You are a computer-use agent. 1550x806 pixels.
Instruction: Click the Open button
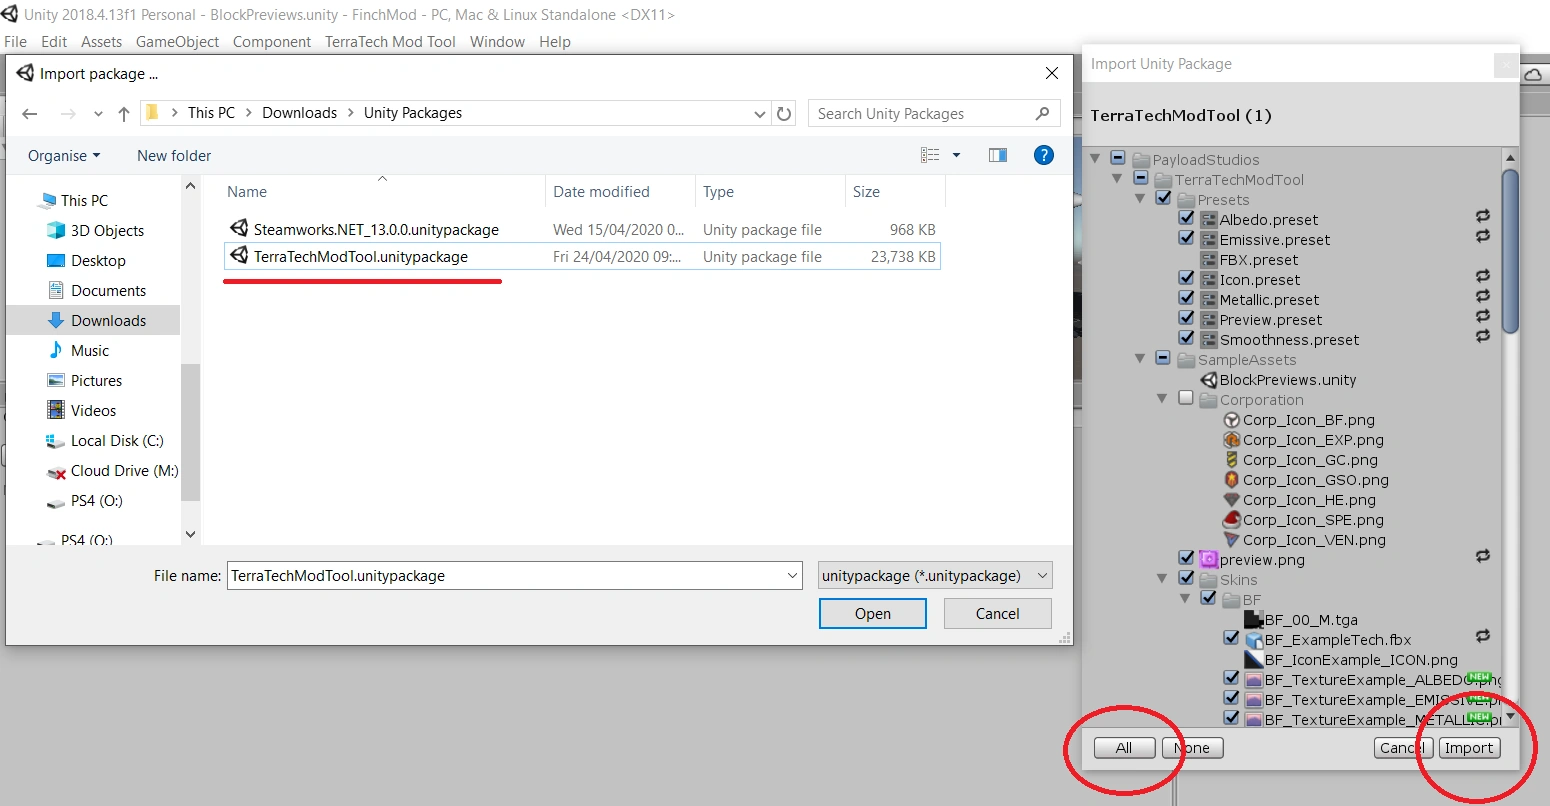873,614
